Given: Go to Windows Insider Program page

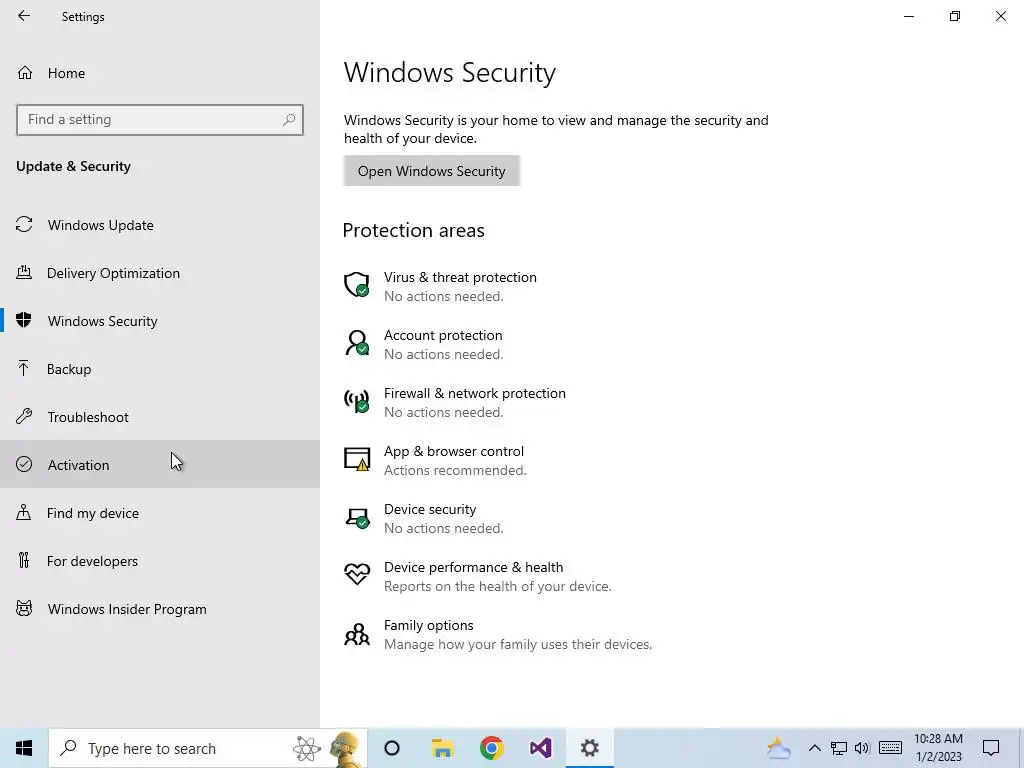Looking at the screenshot, I should pos(160,609).
